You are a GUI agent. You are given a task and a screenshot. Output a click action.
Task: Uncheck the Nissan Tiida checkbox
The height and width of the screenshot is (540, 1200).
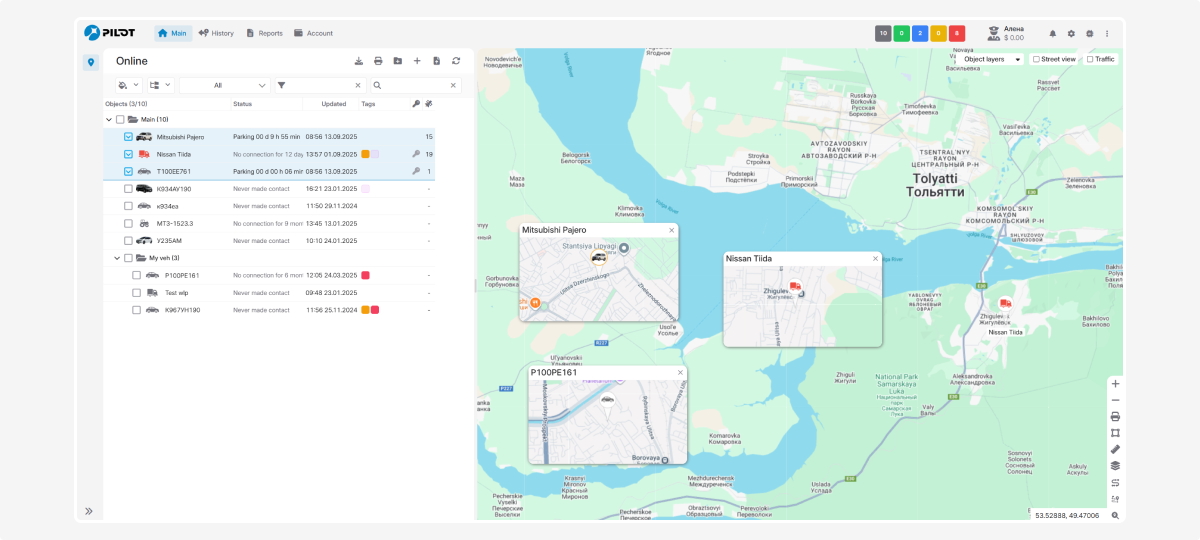128,154
